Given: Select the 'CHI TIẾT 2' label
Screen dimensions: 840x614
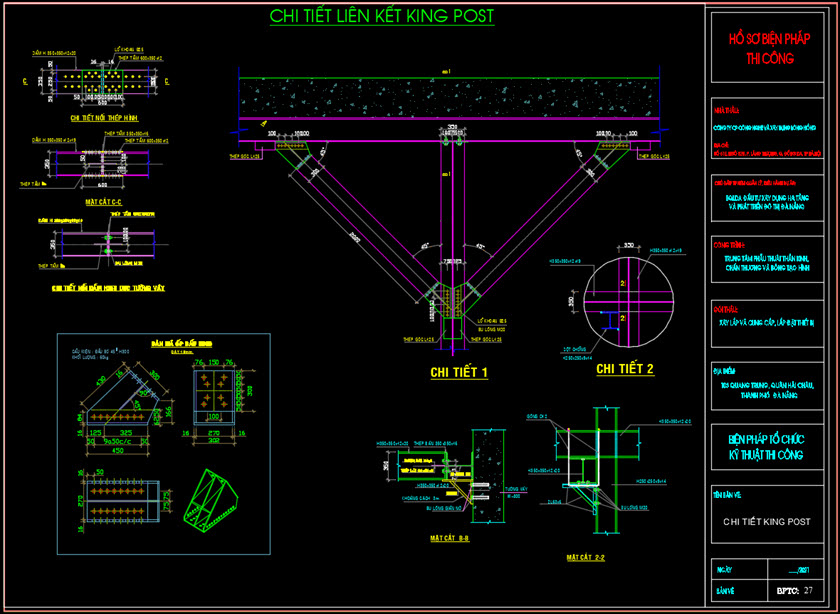Looking at the screenshot, I should point(625,369).
